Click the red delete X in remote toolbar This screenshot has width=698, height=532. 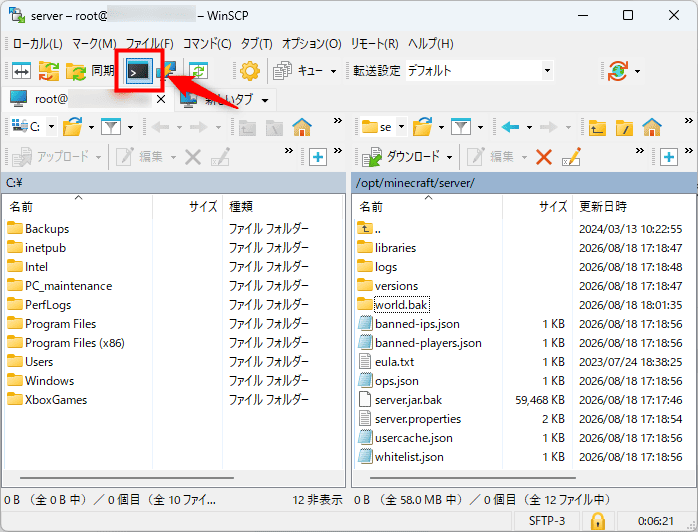pos(544,157)
